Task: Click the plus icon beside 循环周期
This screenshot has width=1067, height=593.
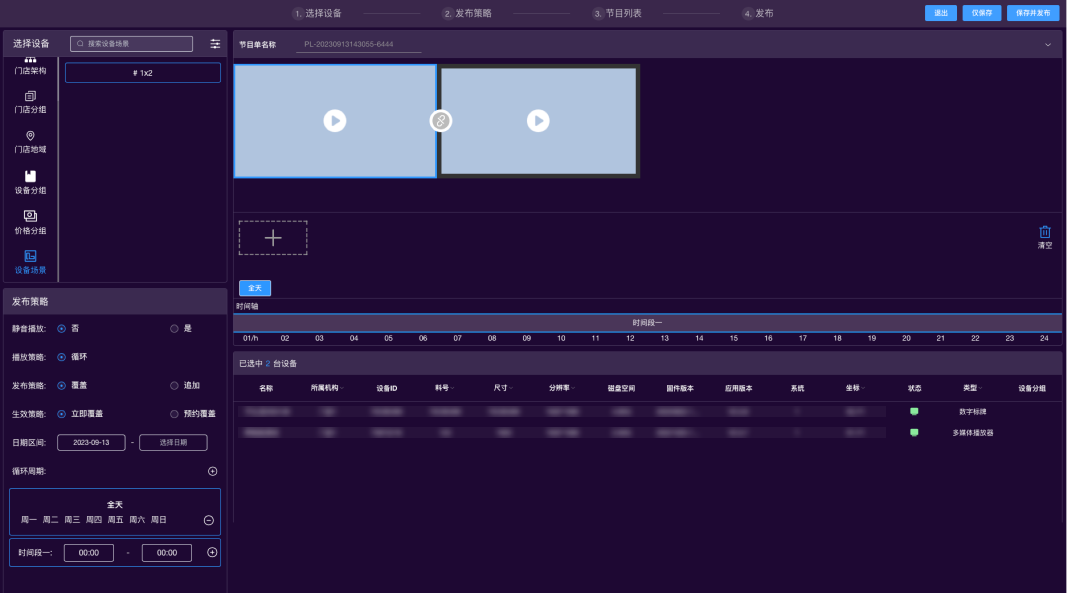Action: [x=212, y=471]
